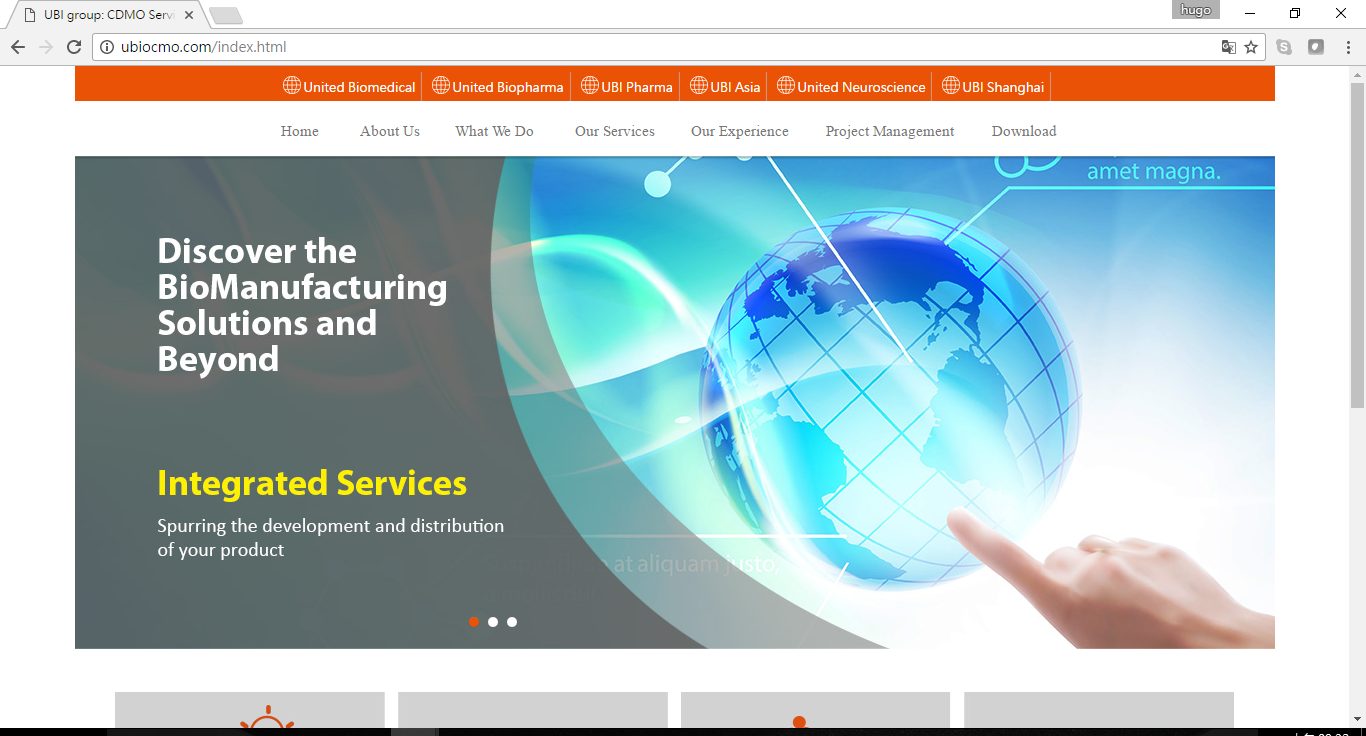Switch to the second carousel slide dot
The height and width of the screenshot is (736, 1366).
pos(493,622)
